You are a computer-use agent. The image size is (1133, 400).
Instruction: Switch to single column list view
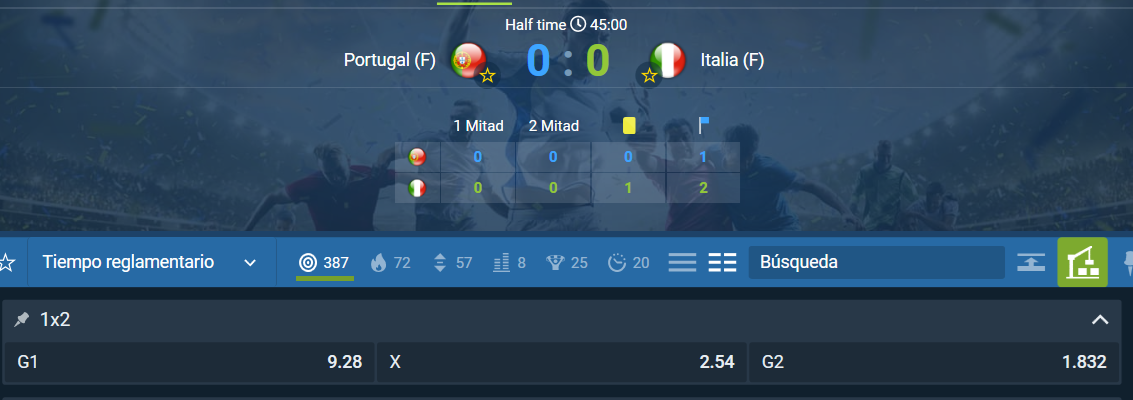tap(682, 262)
